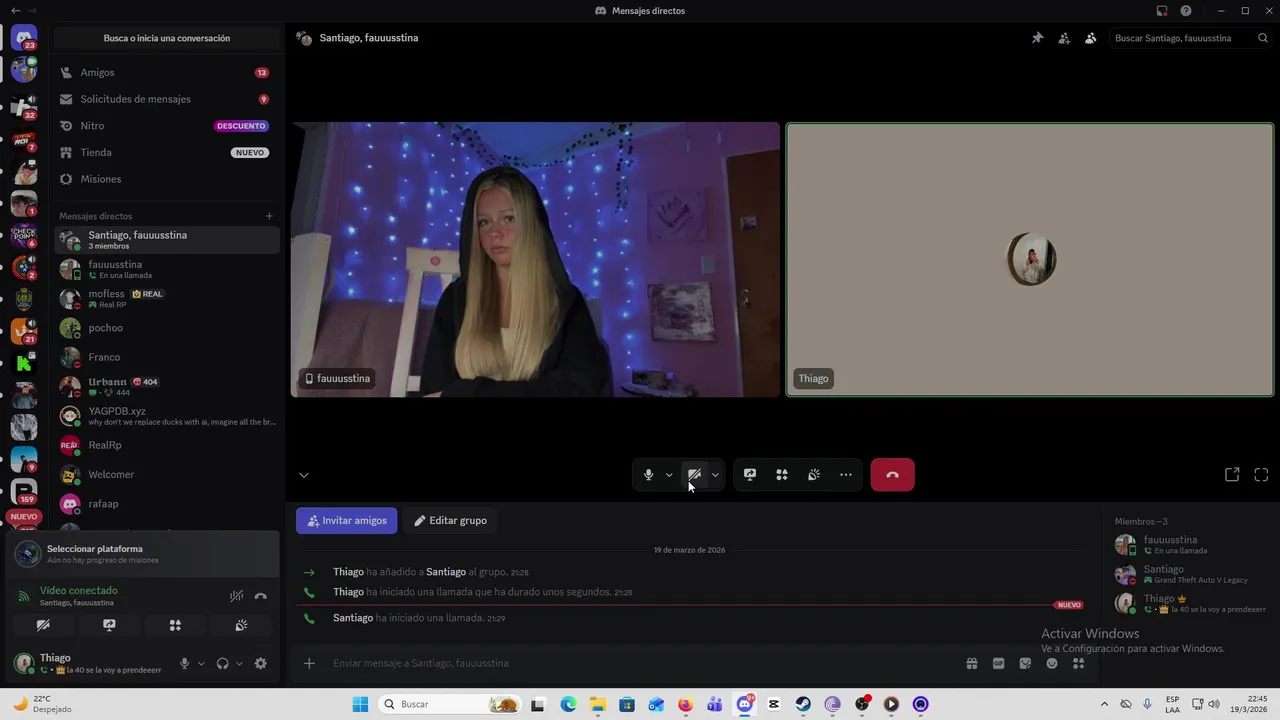Click Seleccionar plataforma quest card
The image size is (1280, 720).
[x=143, y=554]
